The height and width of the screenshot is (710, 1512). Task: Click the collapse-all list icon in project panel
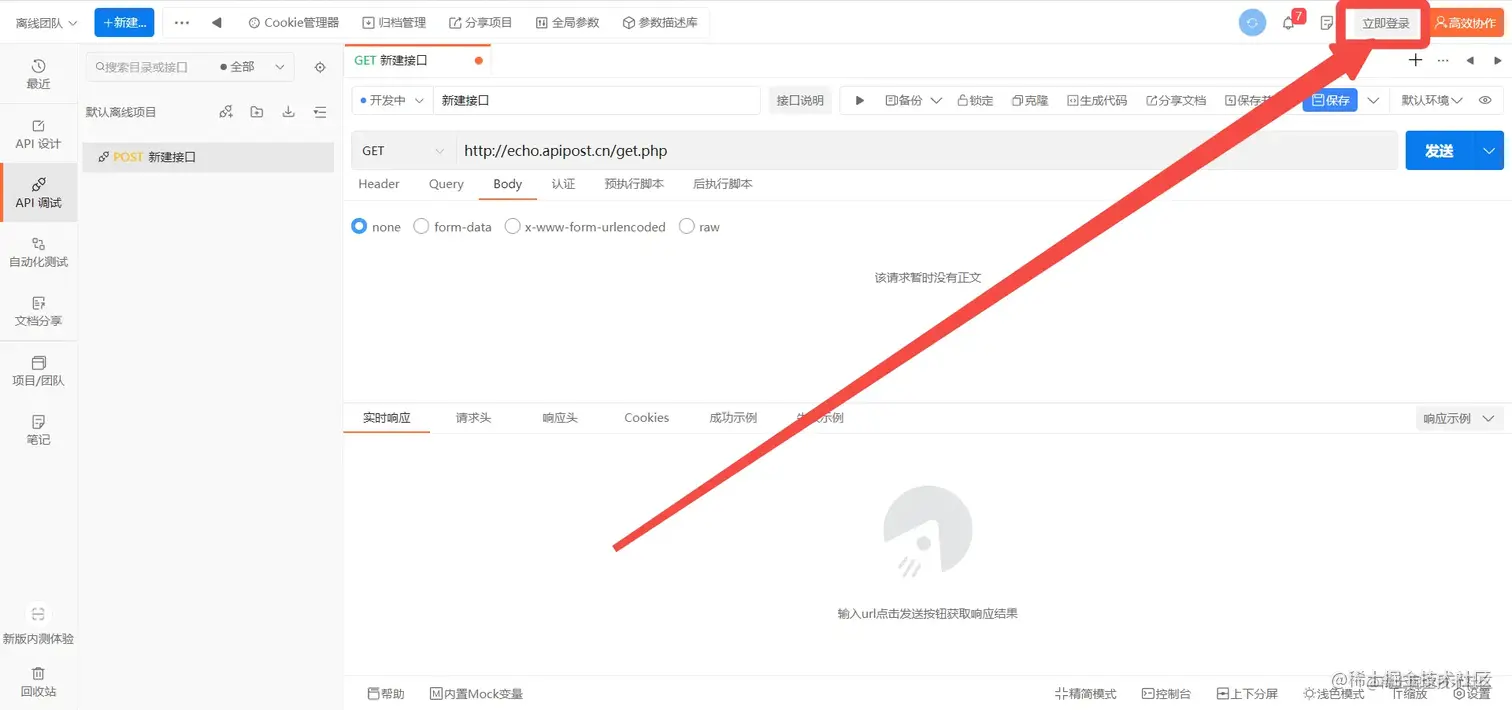320,112
